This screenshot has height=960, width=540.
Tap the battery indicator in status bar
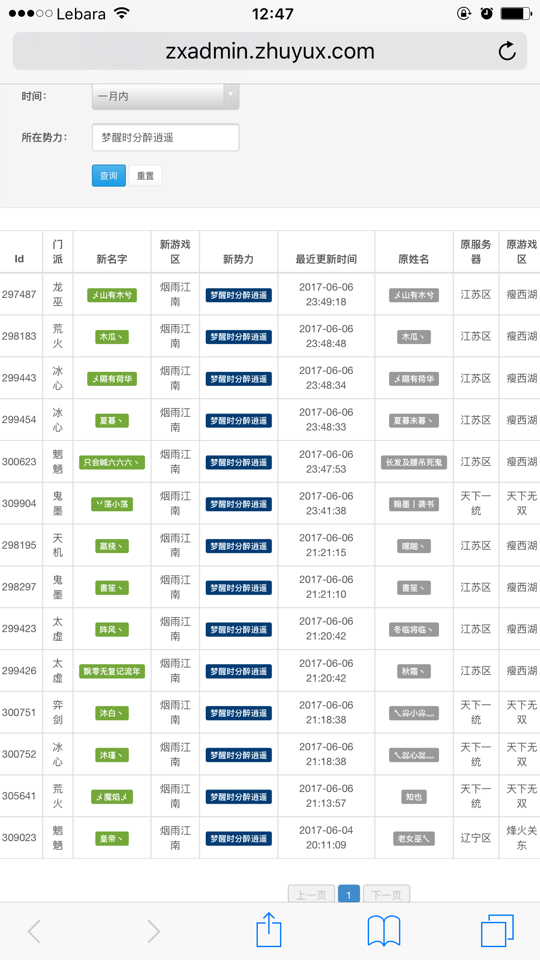pyautogui.click(x=516, y=13)
